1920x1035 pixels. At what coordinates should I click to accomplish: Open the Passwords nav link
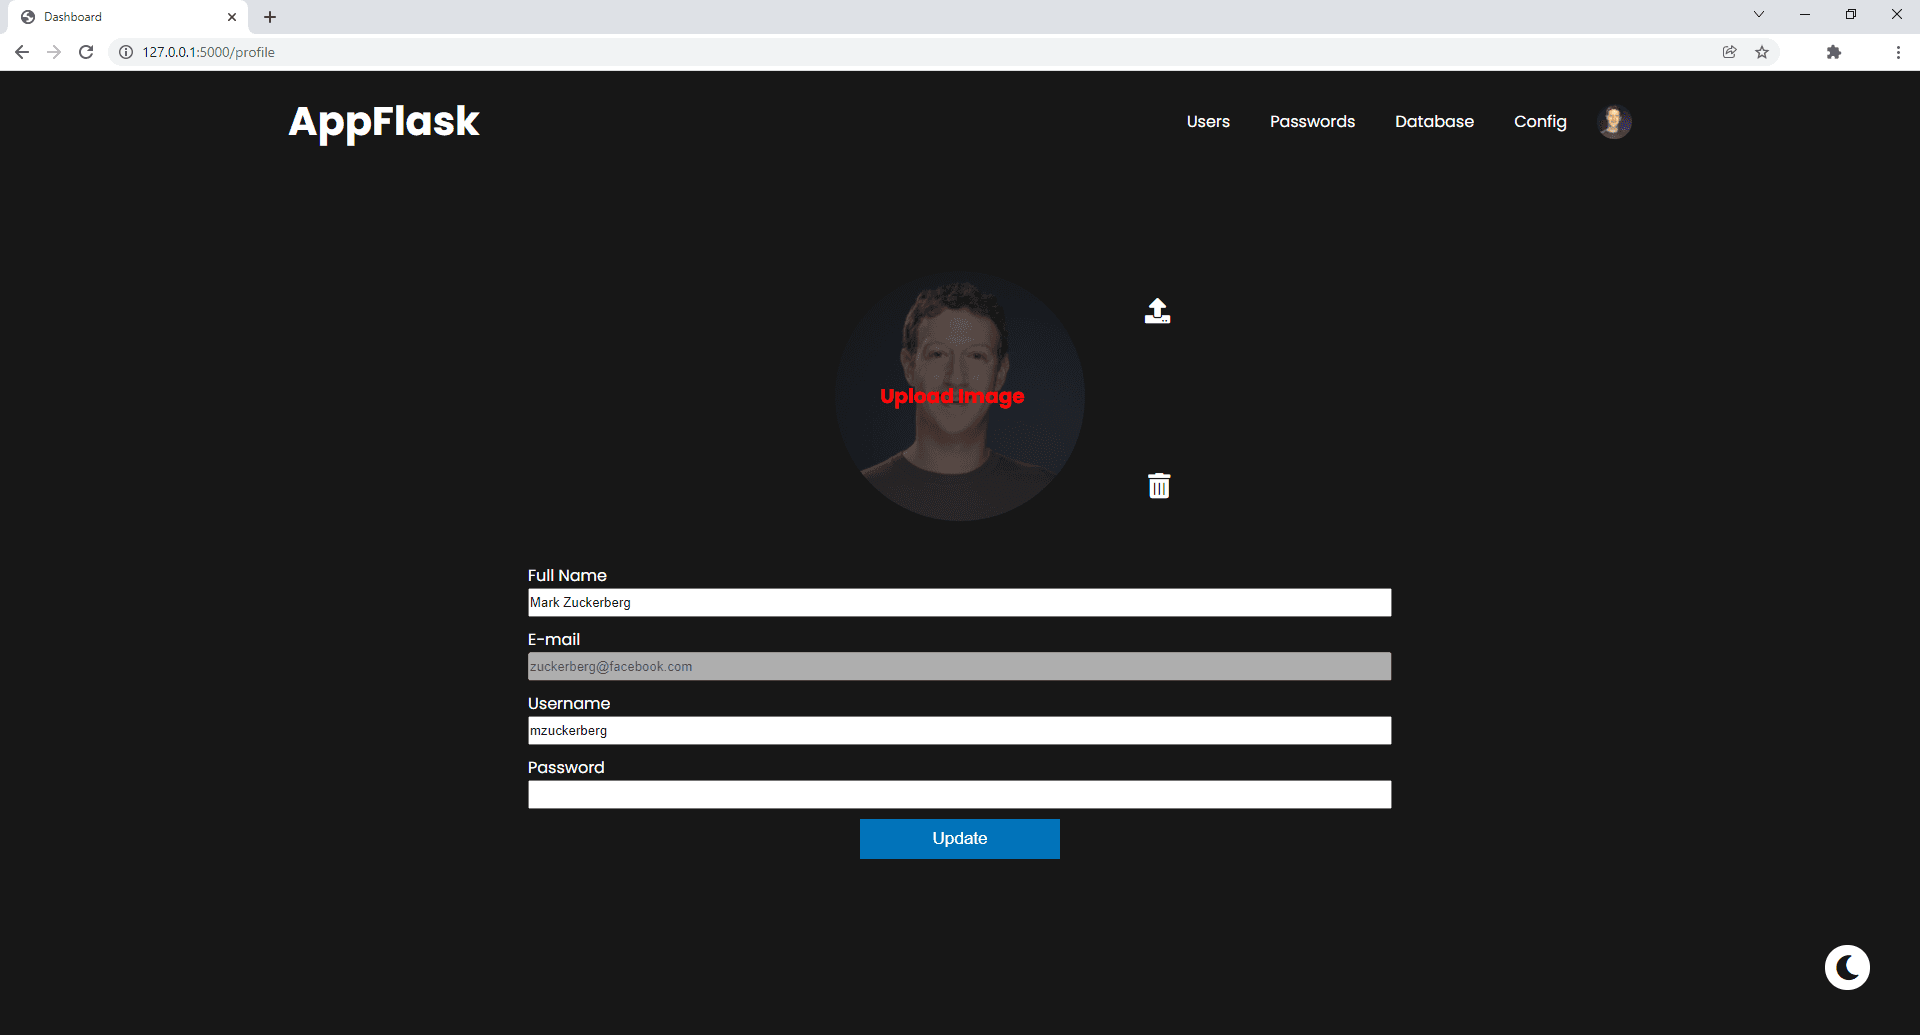coord(1312,122)
